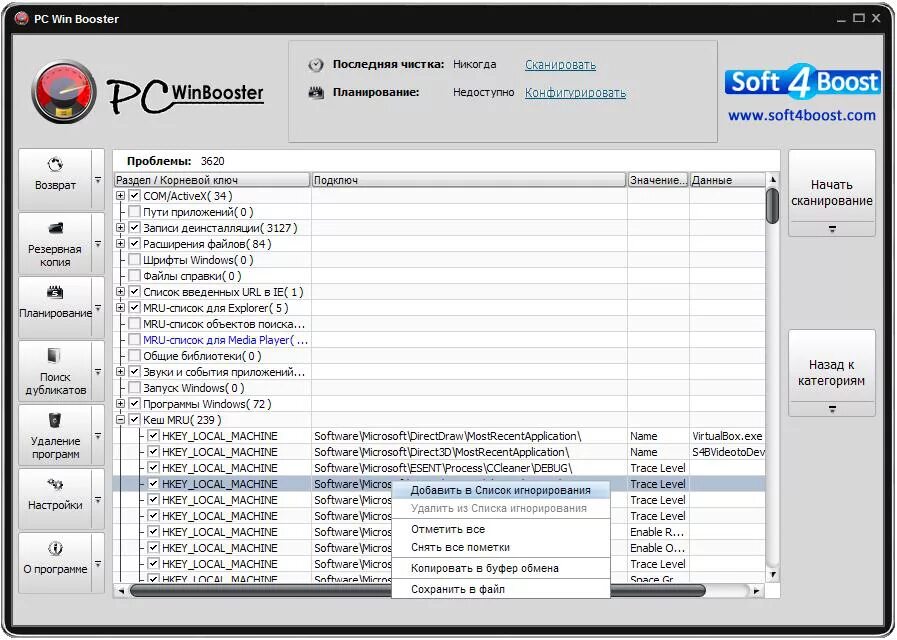897x640 pixels.
Task: Enable the Шрифты Windows checkbox
Action: [134, 259]
